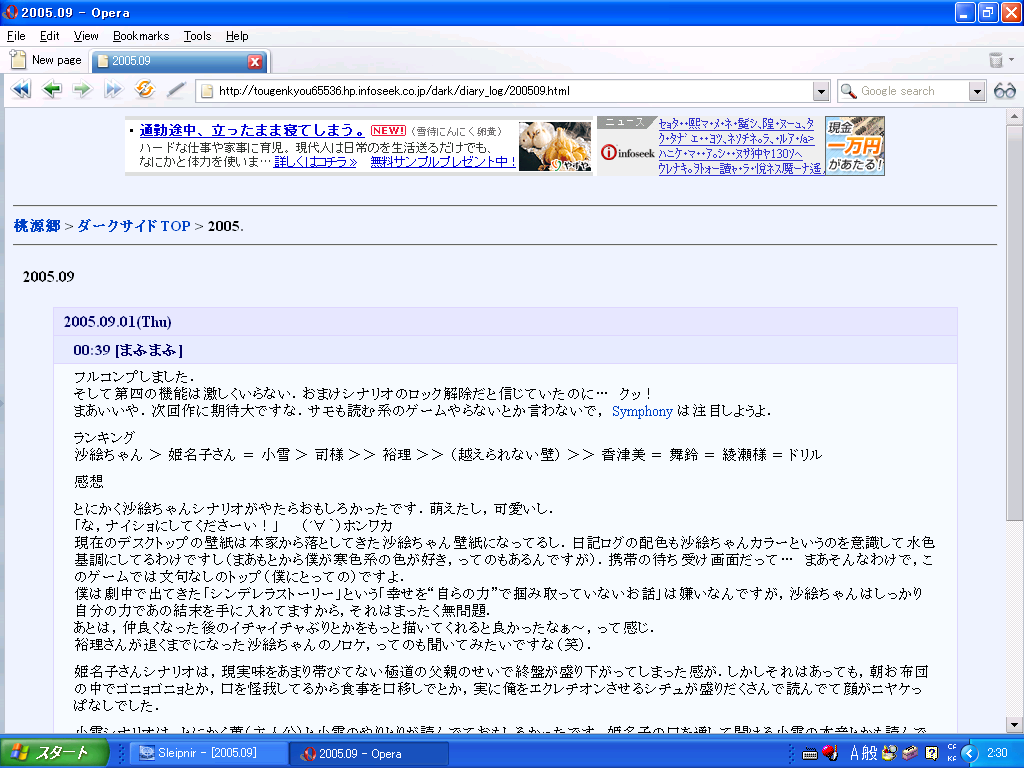The image size is (1024, 768).
Task: Click the 桃源郷 breadcrumb link
Action: pos(37,226)
